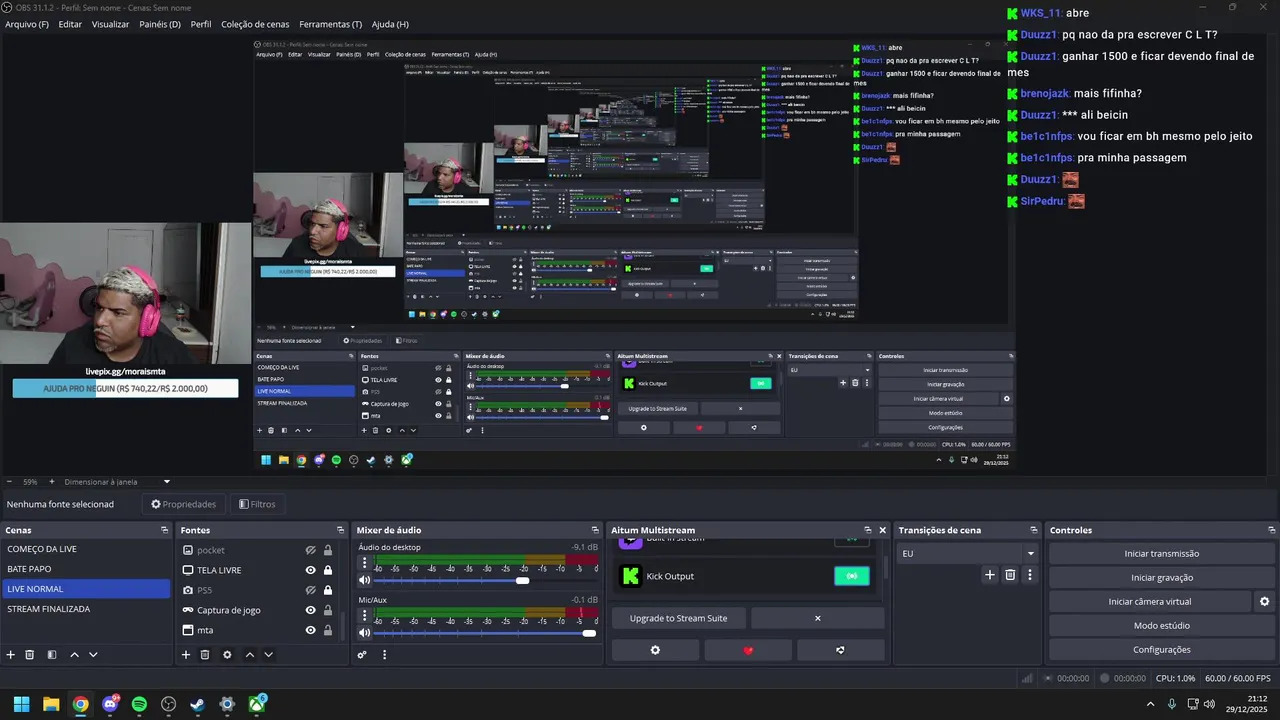
Task: Click Iniciar gravação button
Action: [1162, 578]
